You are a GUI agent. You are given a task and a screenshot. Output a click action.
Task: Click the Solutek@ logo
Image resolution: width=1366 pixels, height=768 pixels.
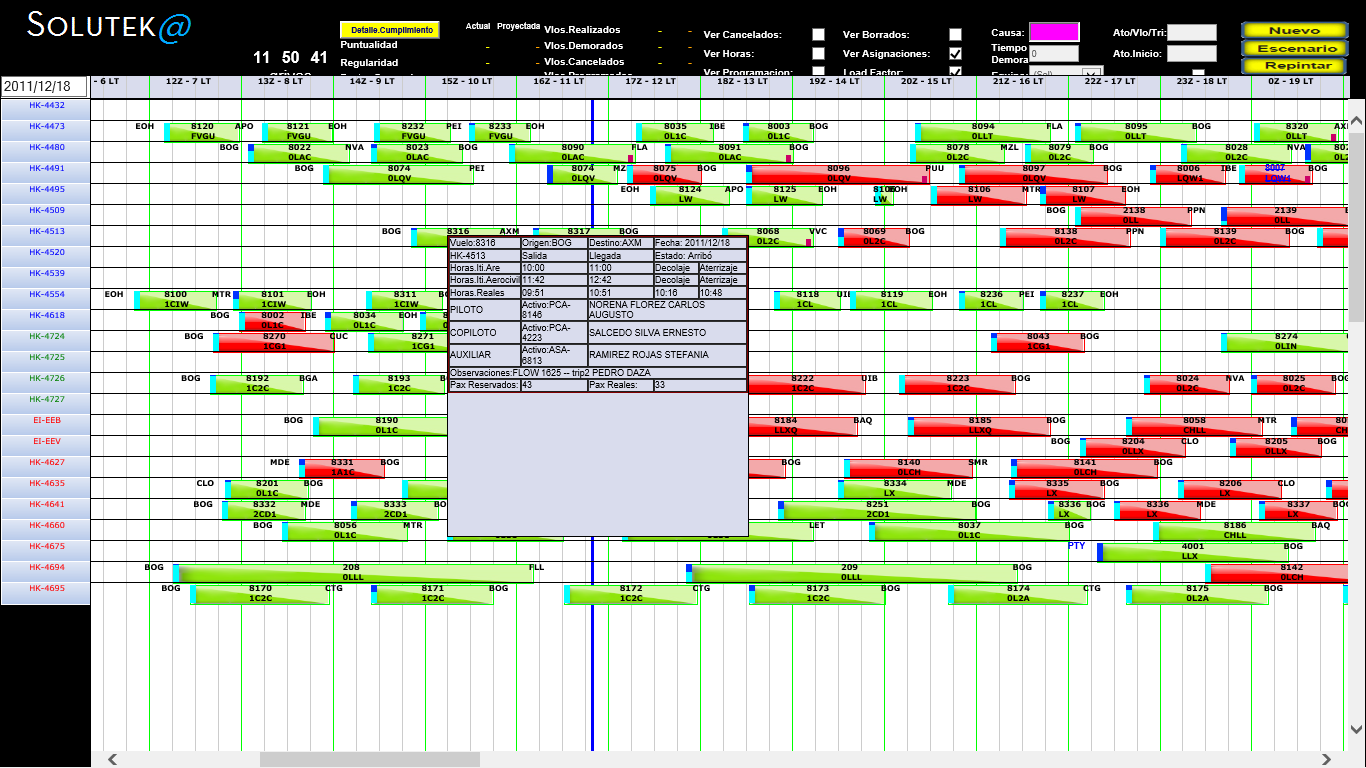coord(109,26)
